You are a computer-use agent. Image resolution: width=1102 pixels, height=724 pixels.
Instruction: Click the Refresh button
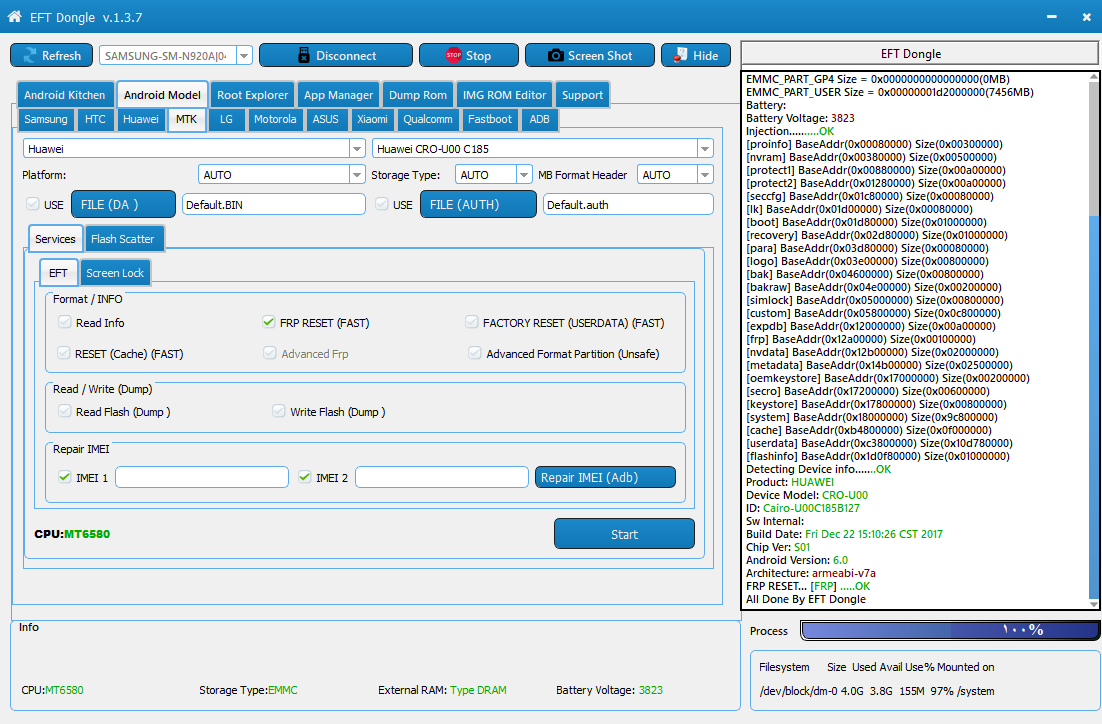(x=51, y=56)
